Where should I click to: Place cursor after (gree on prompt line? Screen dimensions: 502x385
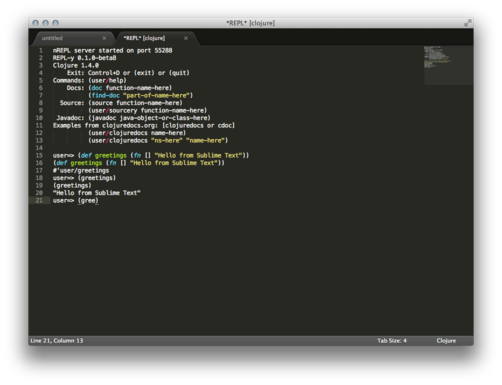coord(96,200)
